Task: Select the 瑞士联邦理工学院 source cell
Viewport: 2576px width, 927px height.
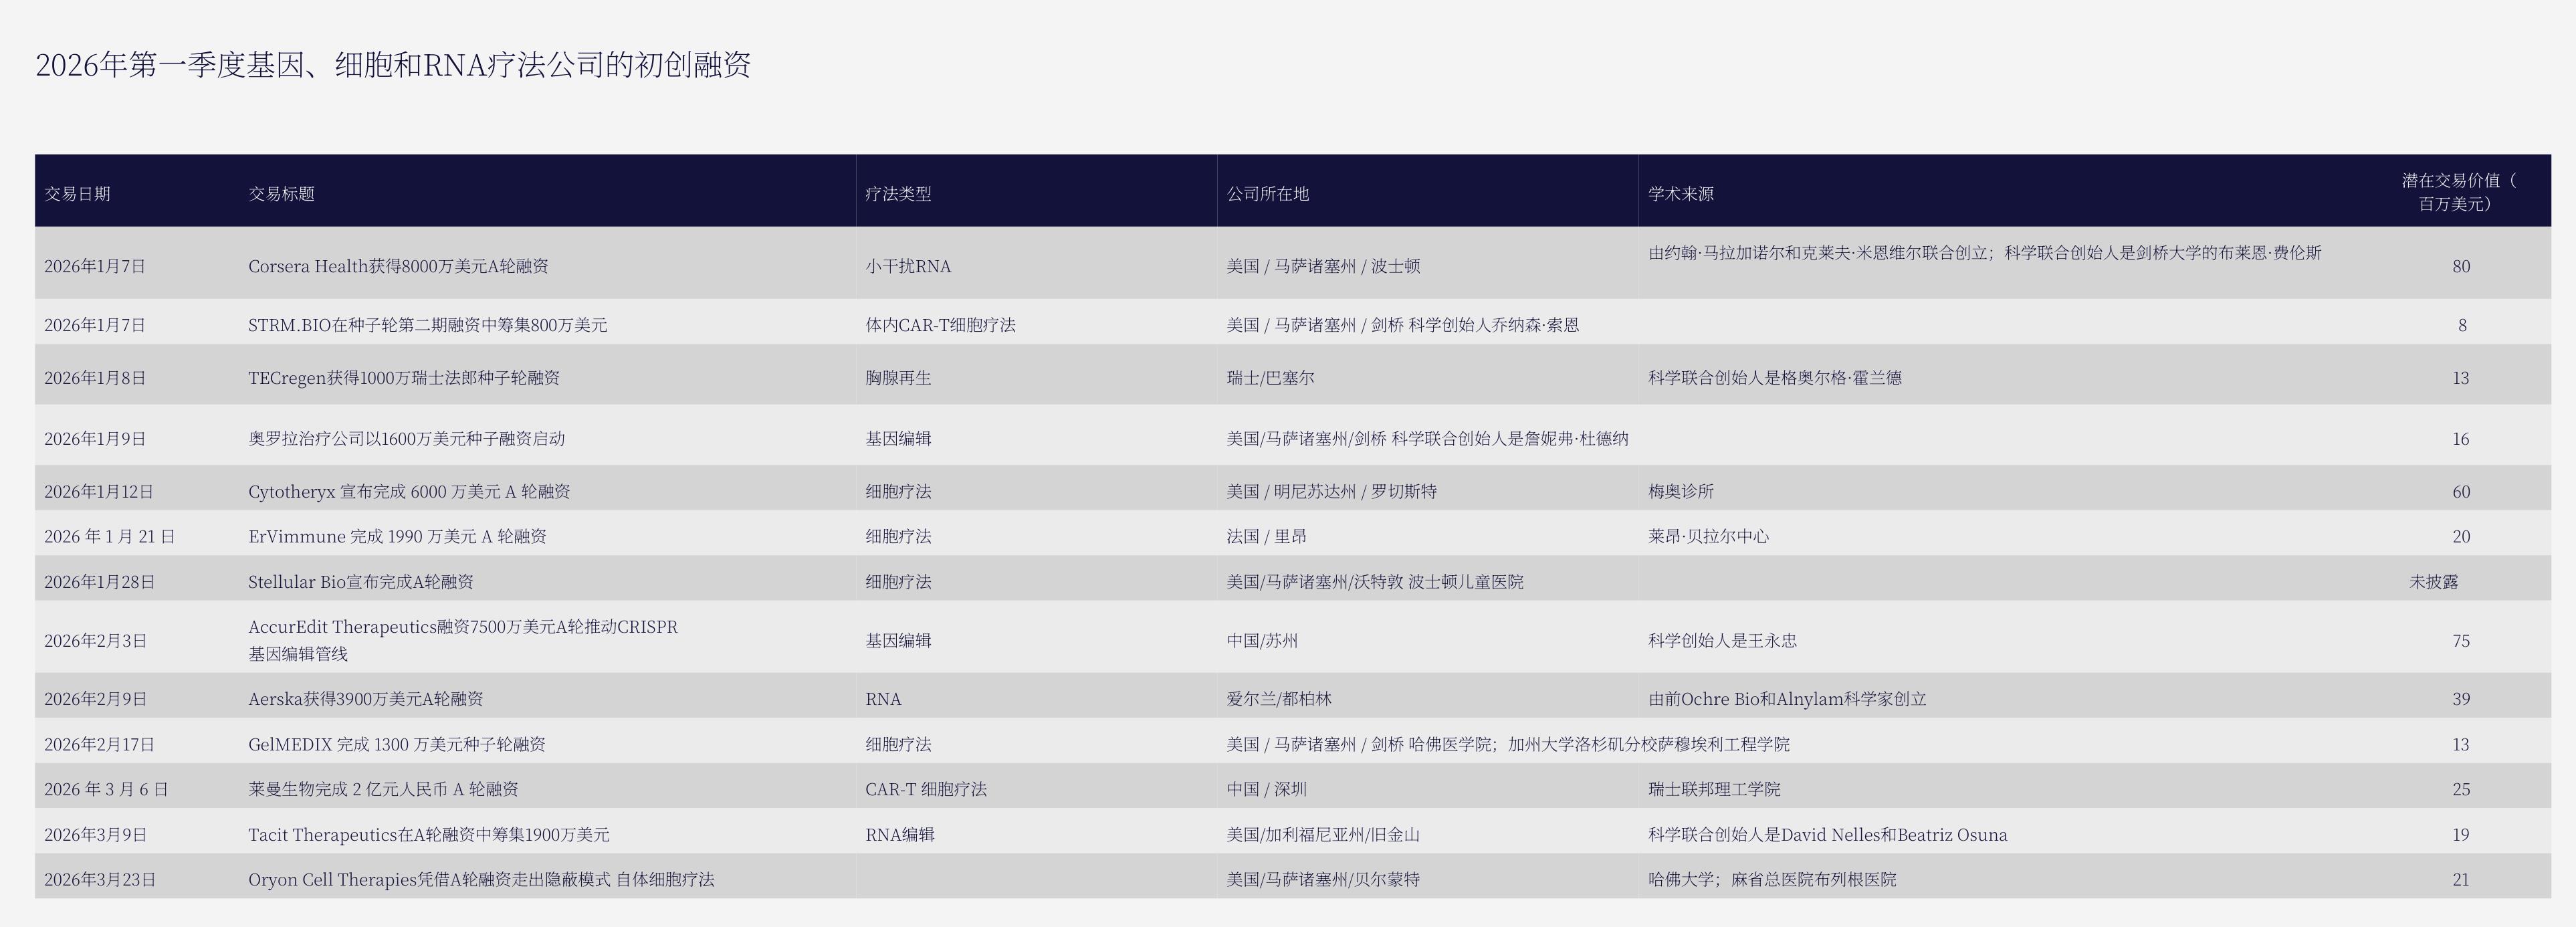Action: click(x=1714, y=790)
